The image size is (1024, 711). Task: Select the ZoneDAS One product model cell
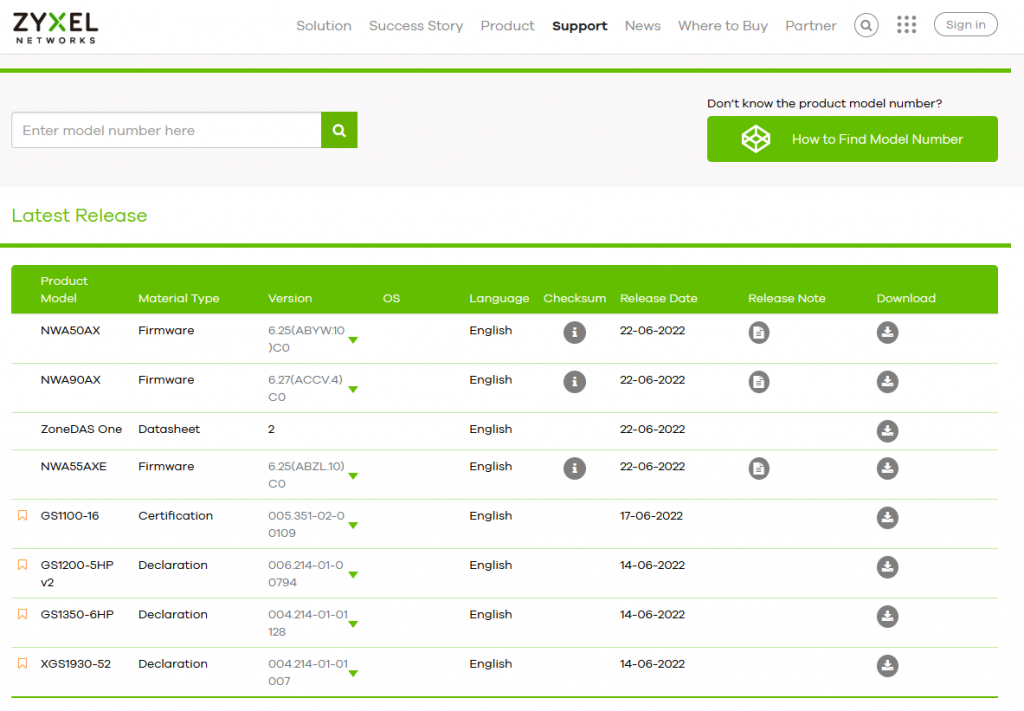click(82, 429)
